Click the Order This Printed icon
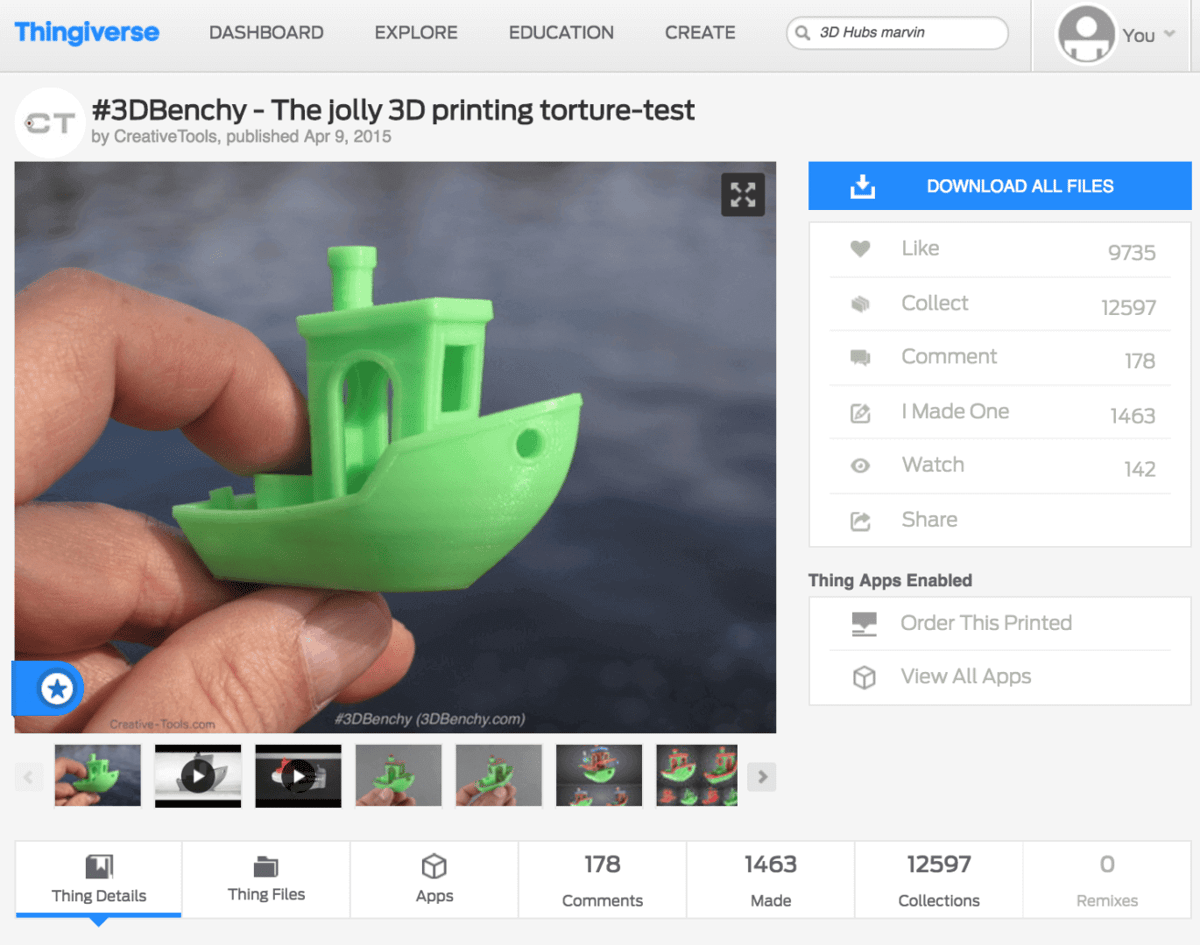Image resolution: width=1200 pixels, height=945 pixels. pos(864,624)
